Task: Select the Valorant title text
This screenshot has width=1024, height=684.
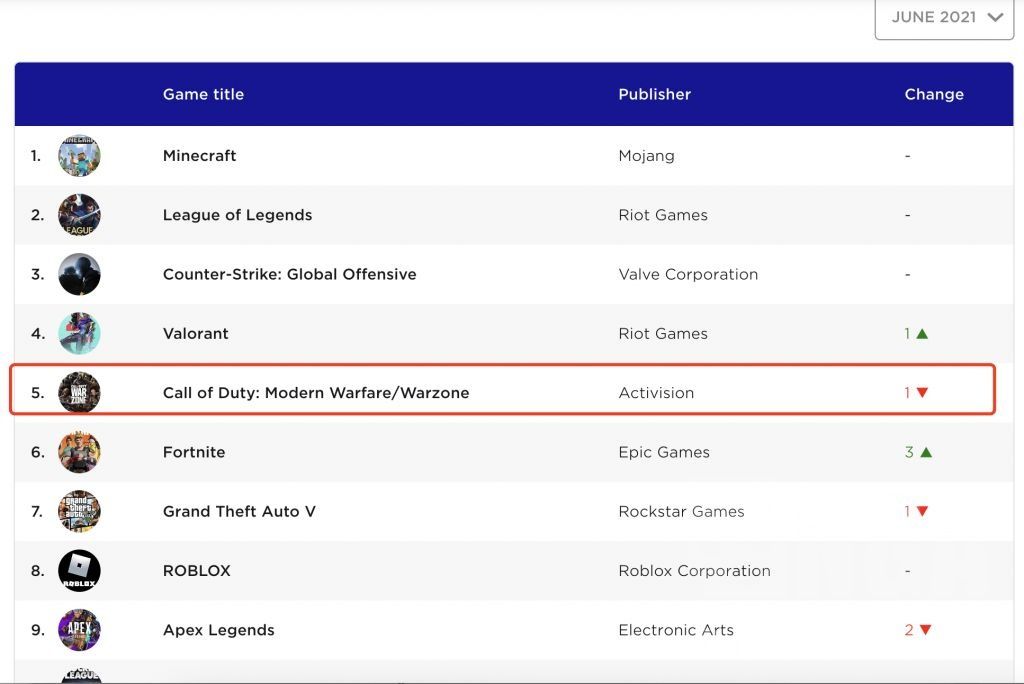Action: click(195, 333)
